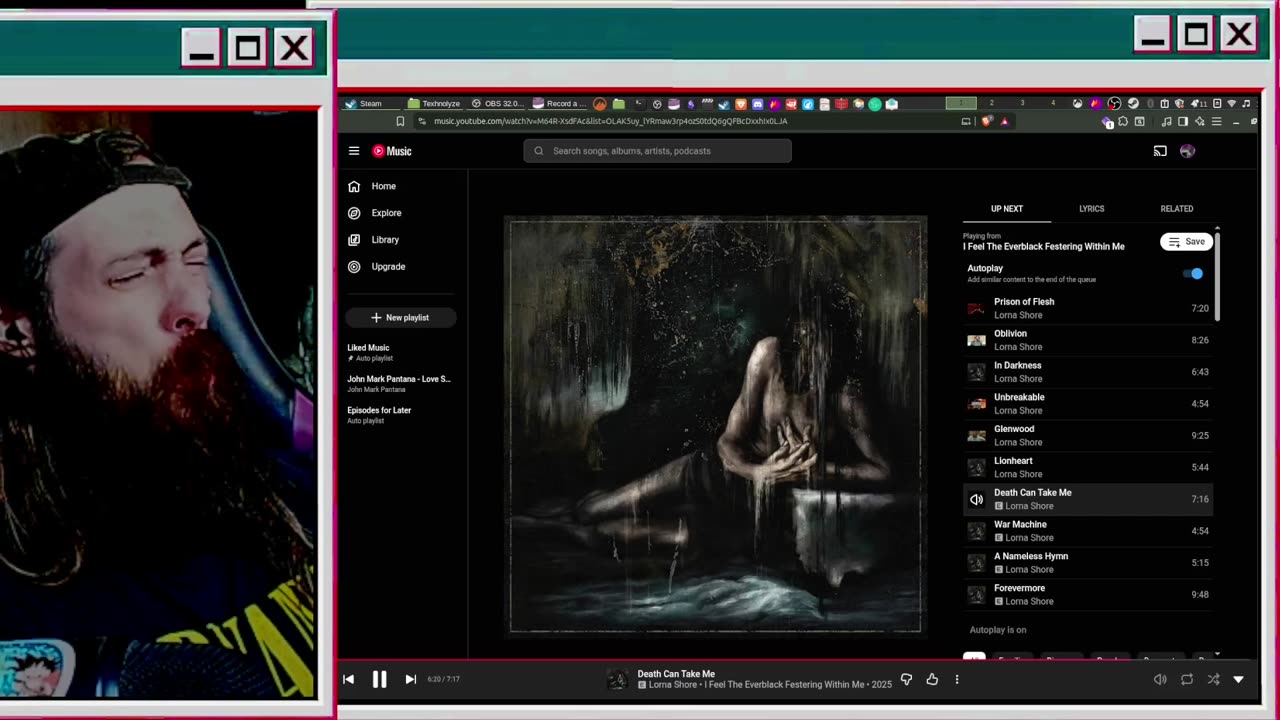
Task: Play War Machine from the queue
Action: pyautogui.click(x=1087, y=531)
